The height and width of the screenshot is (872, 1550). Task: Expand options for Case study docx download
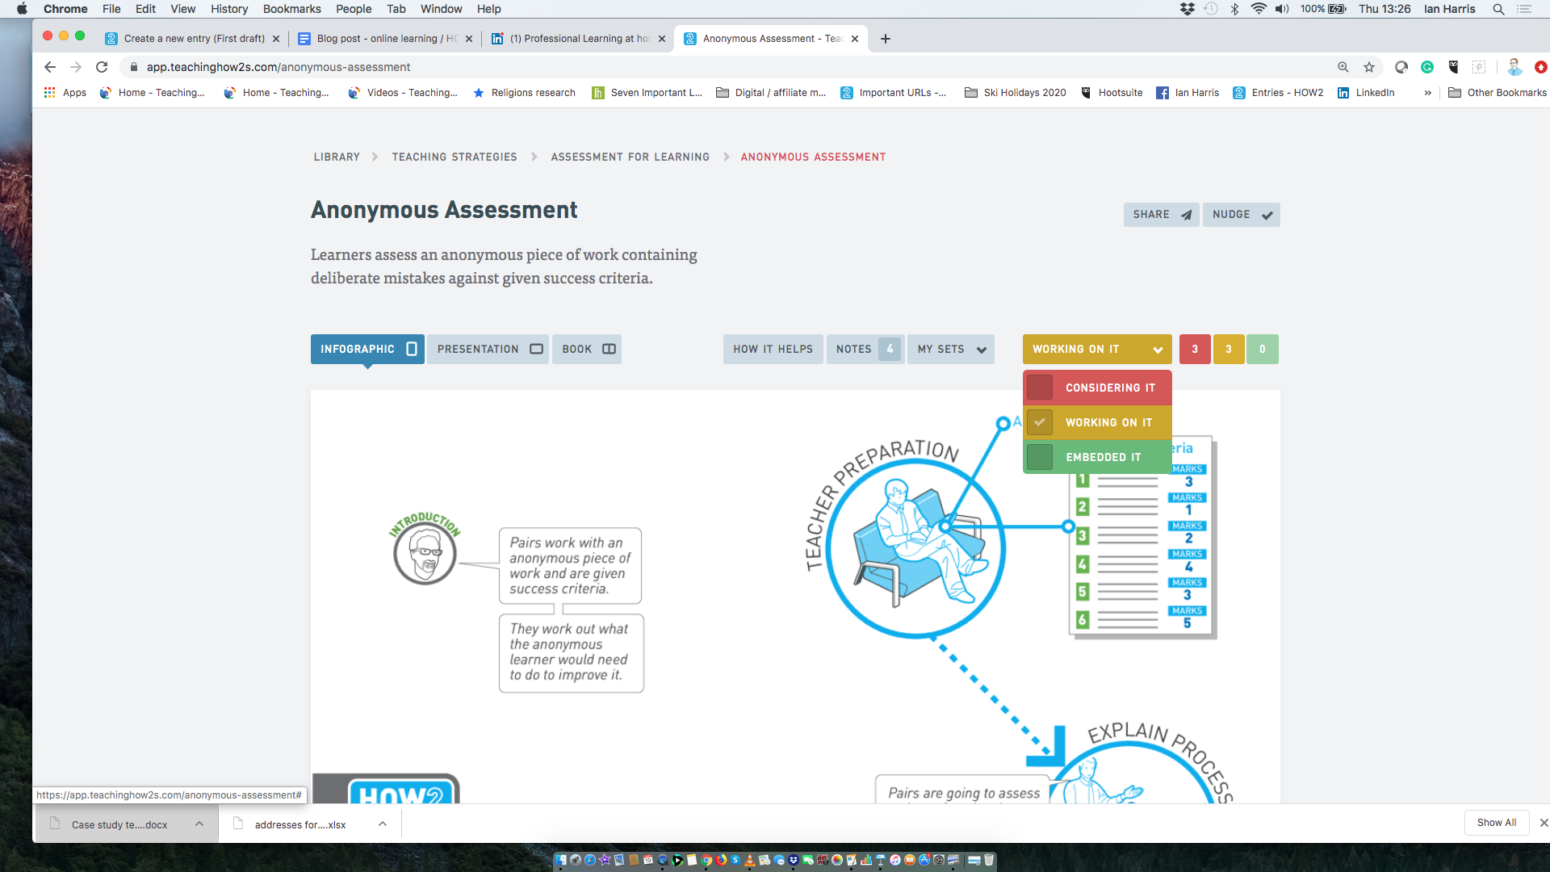click(199, 824)
